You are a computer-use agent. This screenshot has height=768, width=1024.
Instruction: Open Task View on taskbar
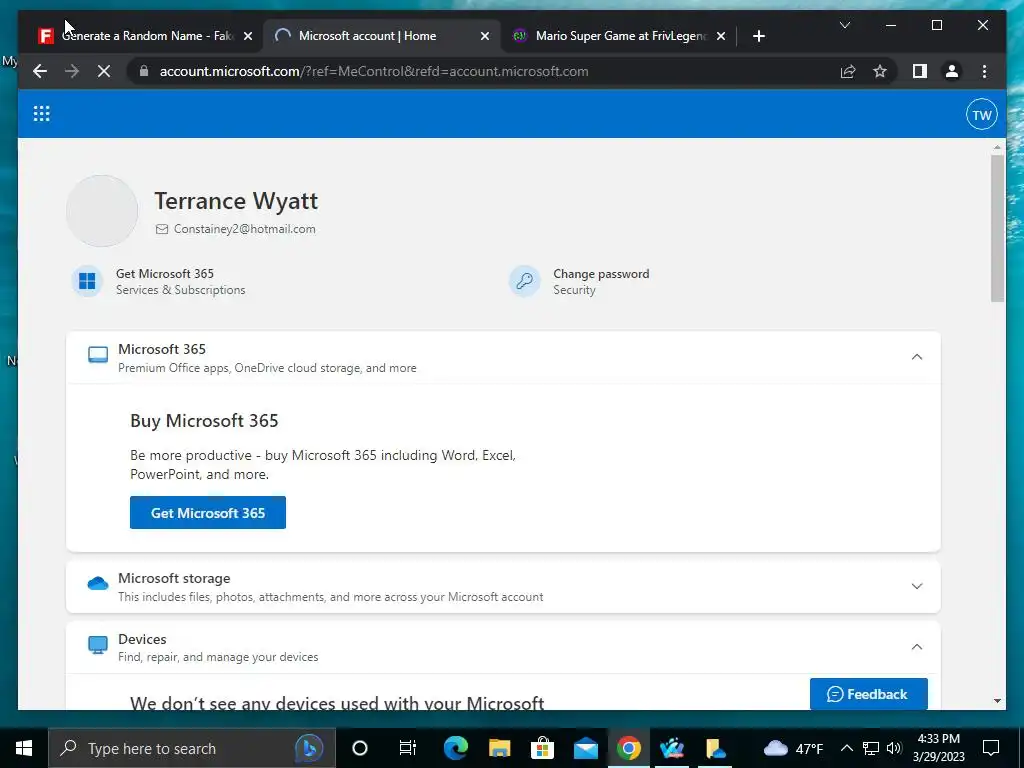click(408, 748)
